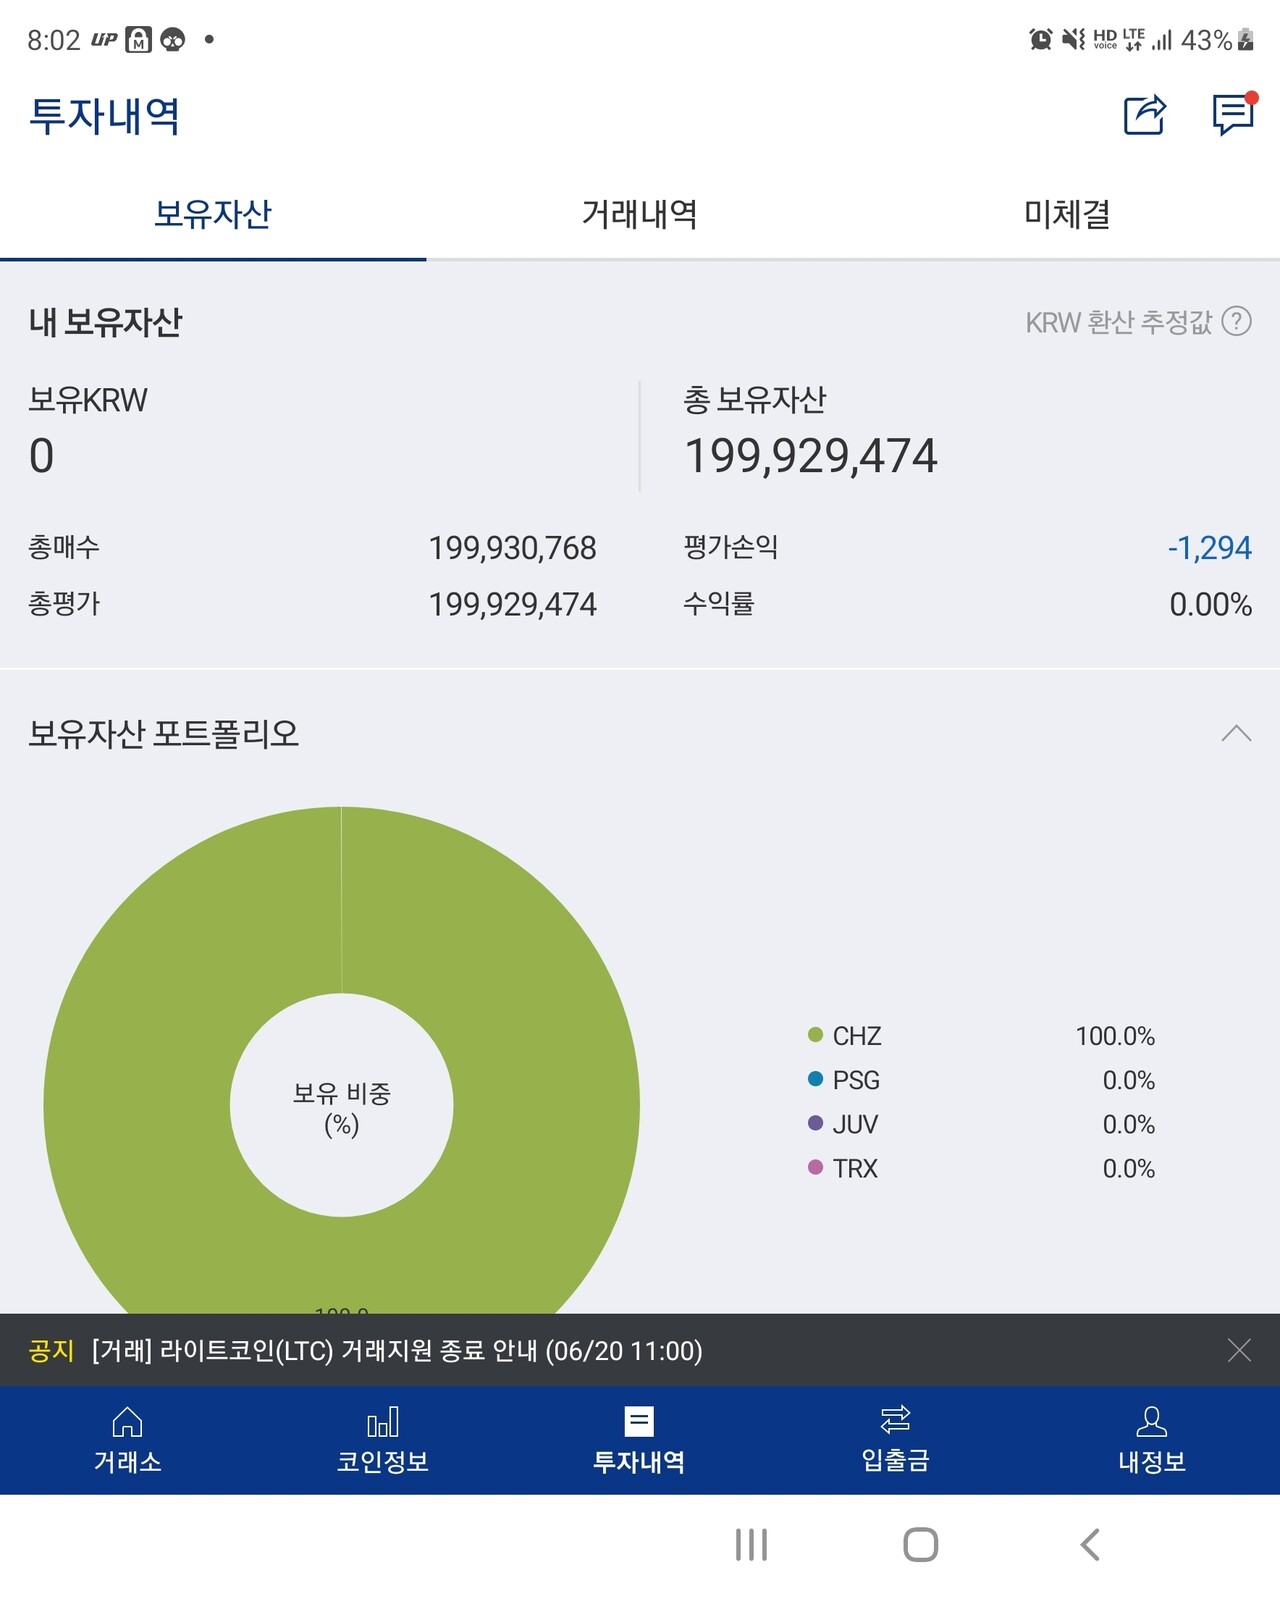
Task: Tap the 100.0% value for CHZ
Action: coord(1115,1036)
